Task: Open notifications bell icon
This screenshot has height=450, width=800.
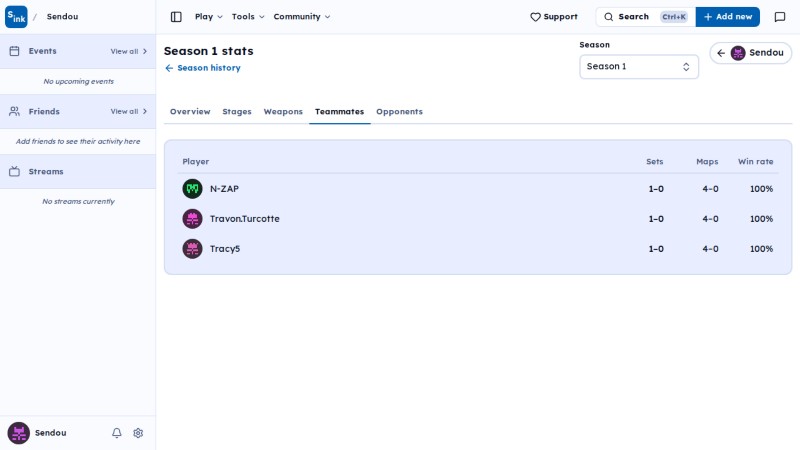Action: click(x=117, y=433)
